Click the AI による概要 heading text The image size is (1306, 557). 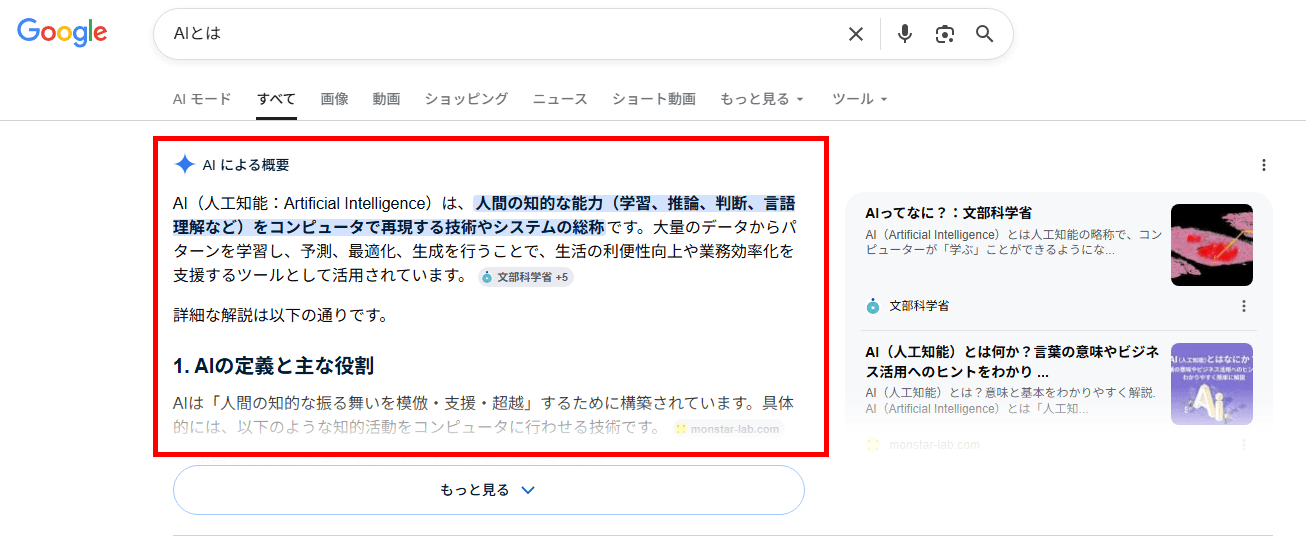tap(246, 165)
